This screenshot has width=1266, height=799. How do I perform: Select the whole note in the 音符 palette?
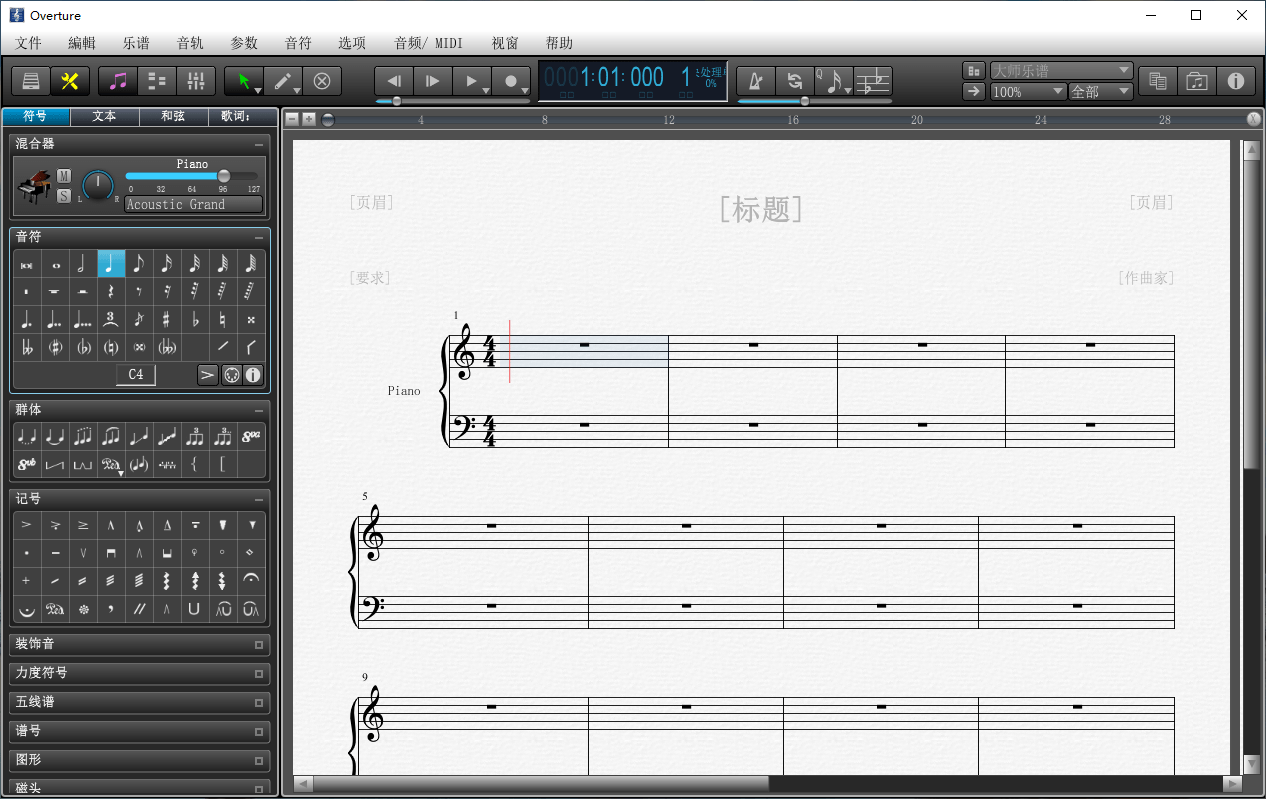[54, 264]
